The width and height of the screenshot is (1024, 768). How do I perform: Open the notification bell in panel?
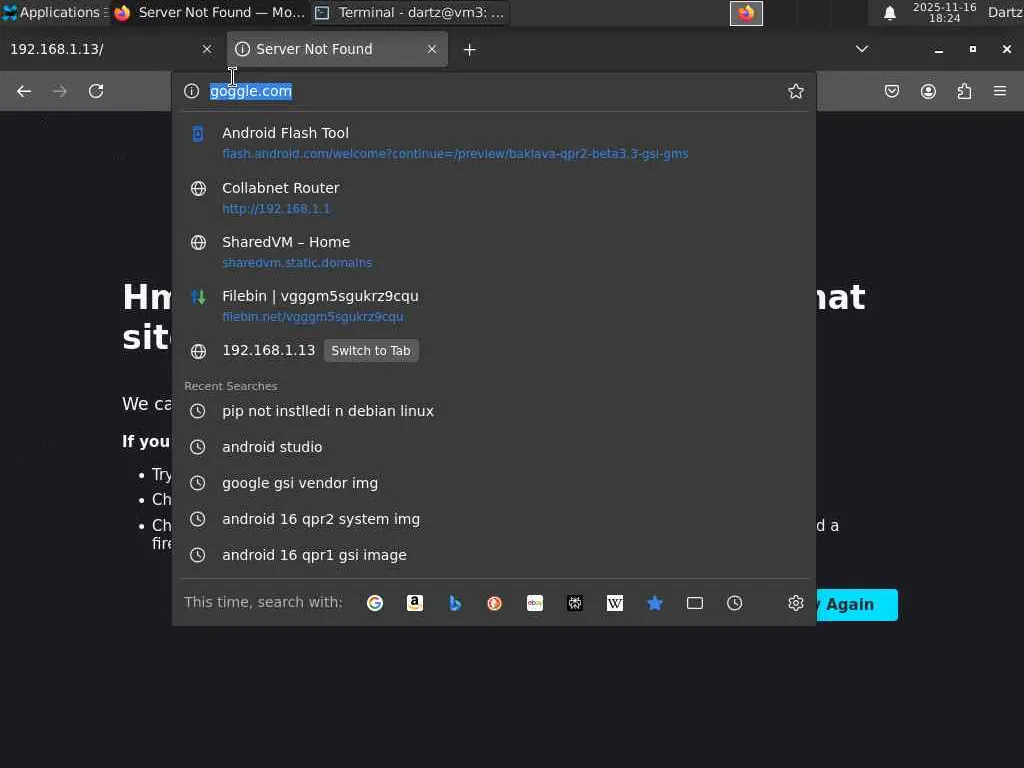(889, 12)
